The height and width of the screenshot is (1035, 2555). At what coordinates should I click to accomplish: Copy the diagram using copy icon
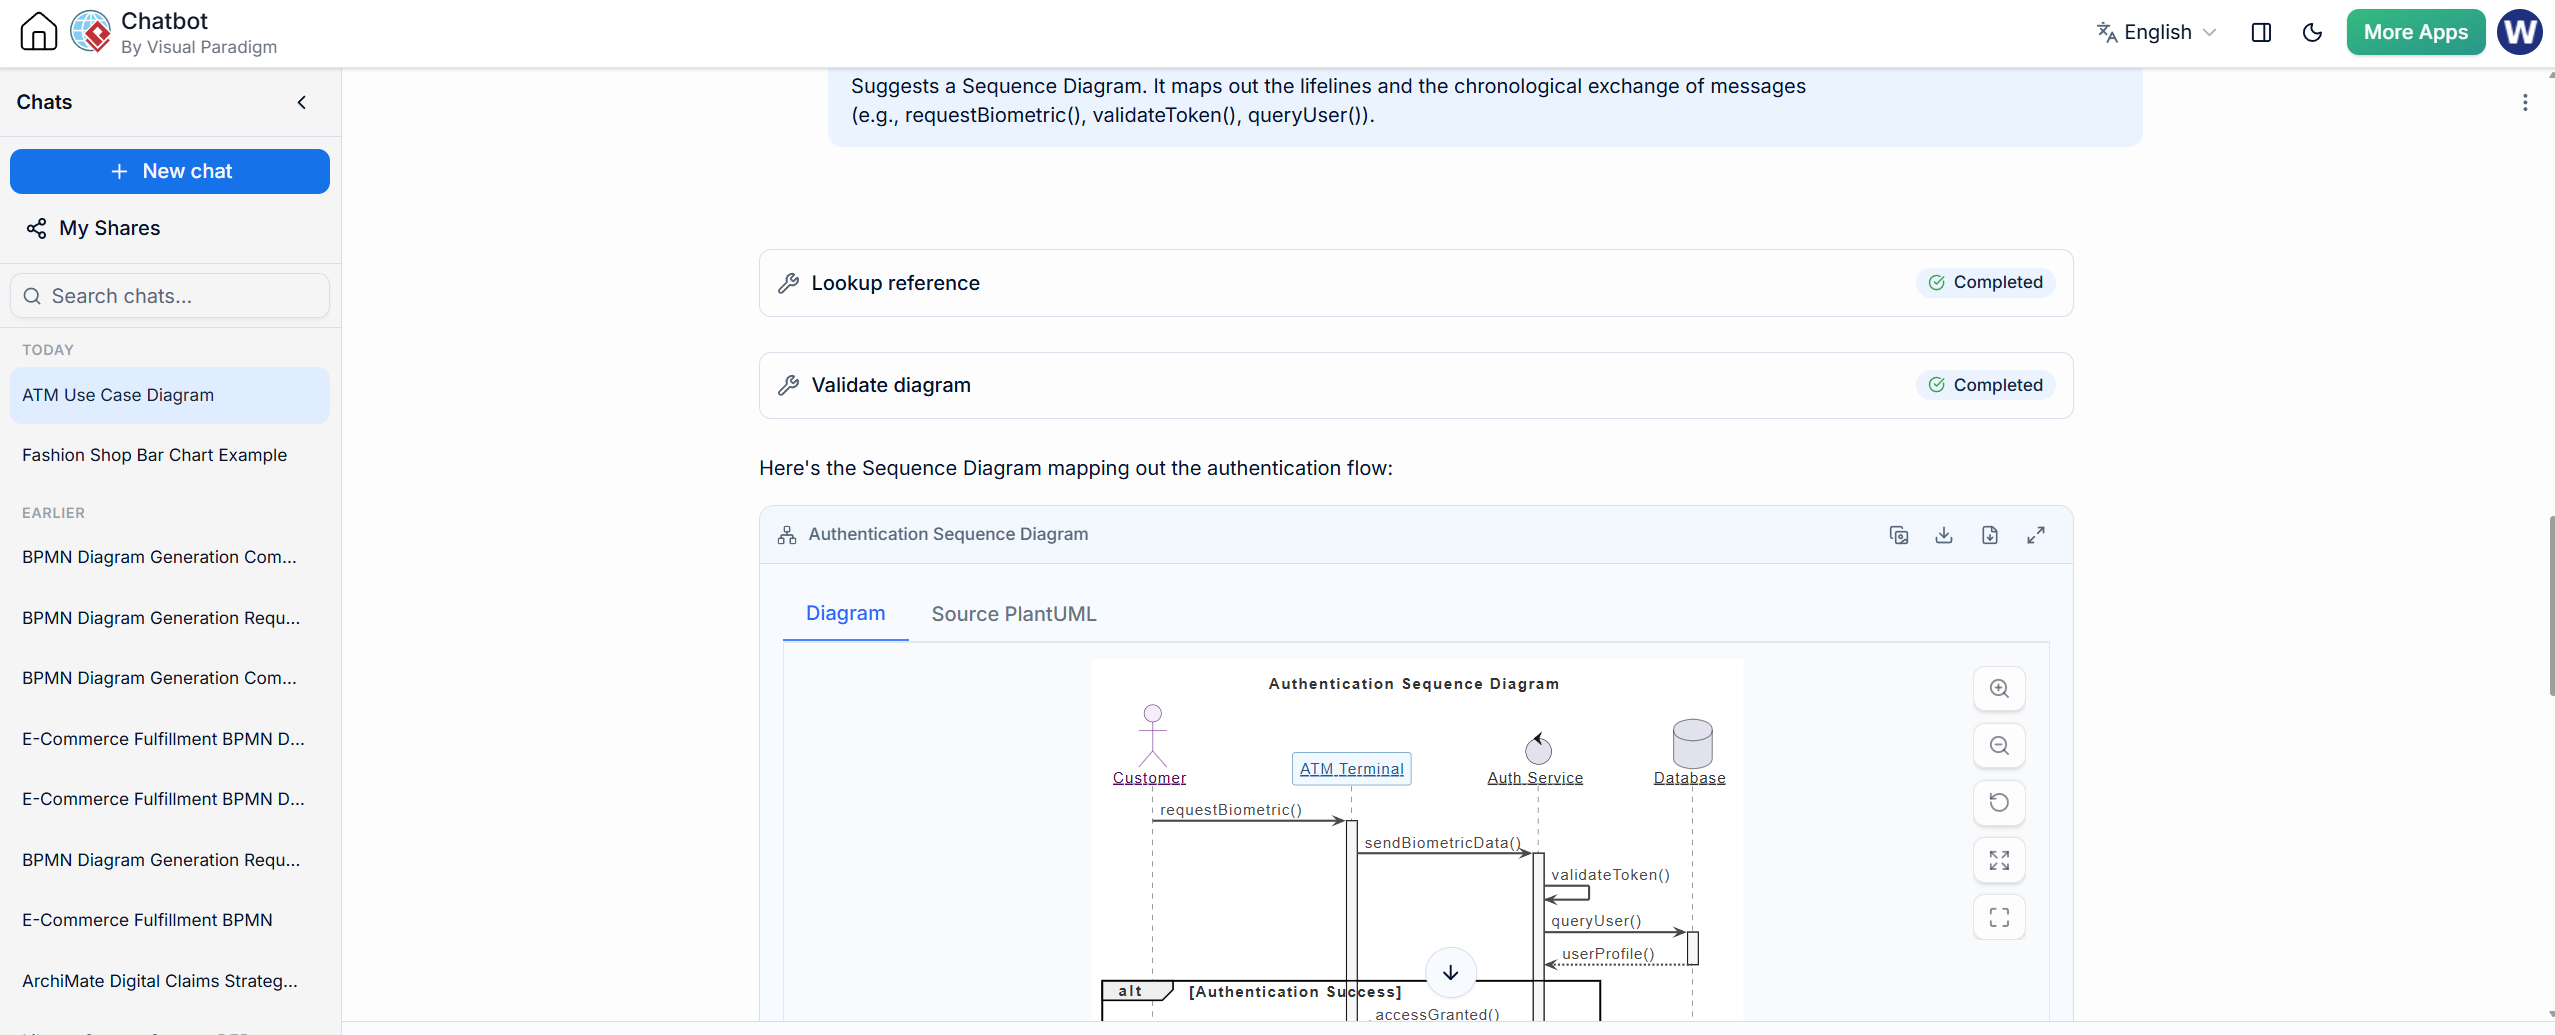(1898, 535)
